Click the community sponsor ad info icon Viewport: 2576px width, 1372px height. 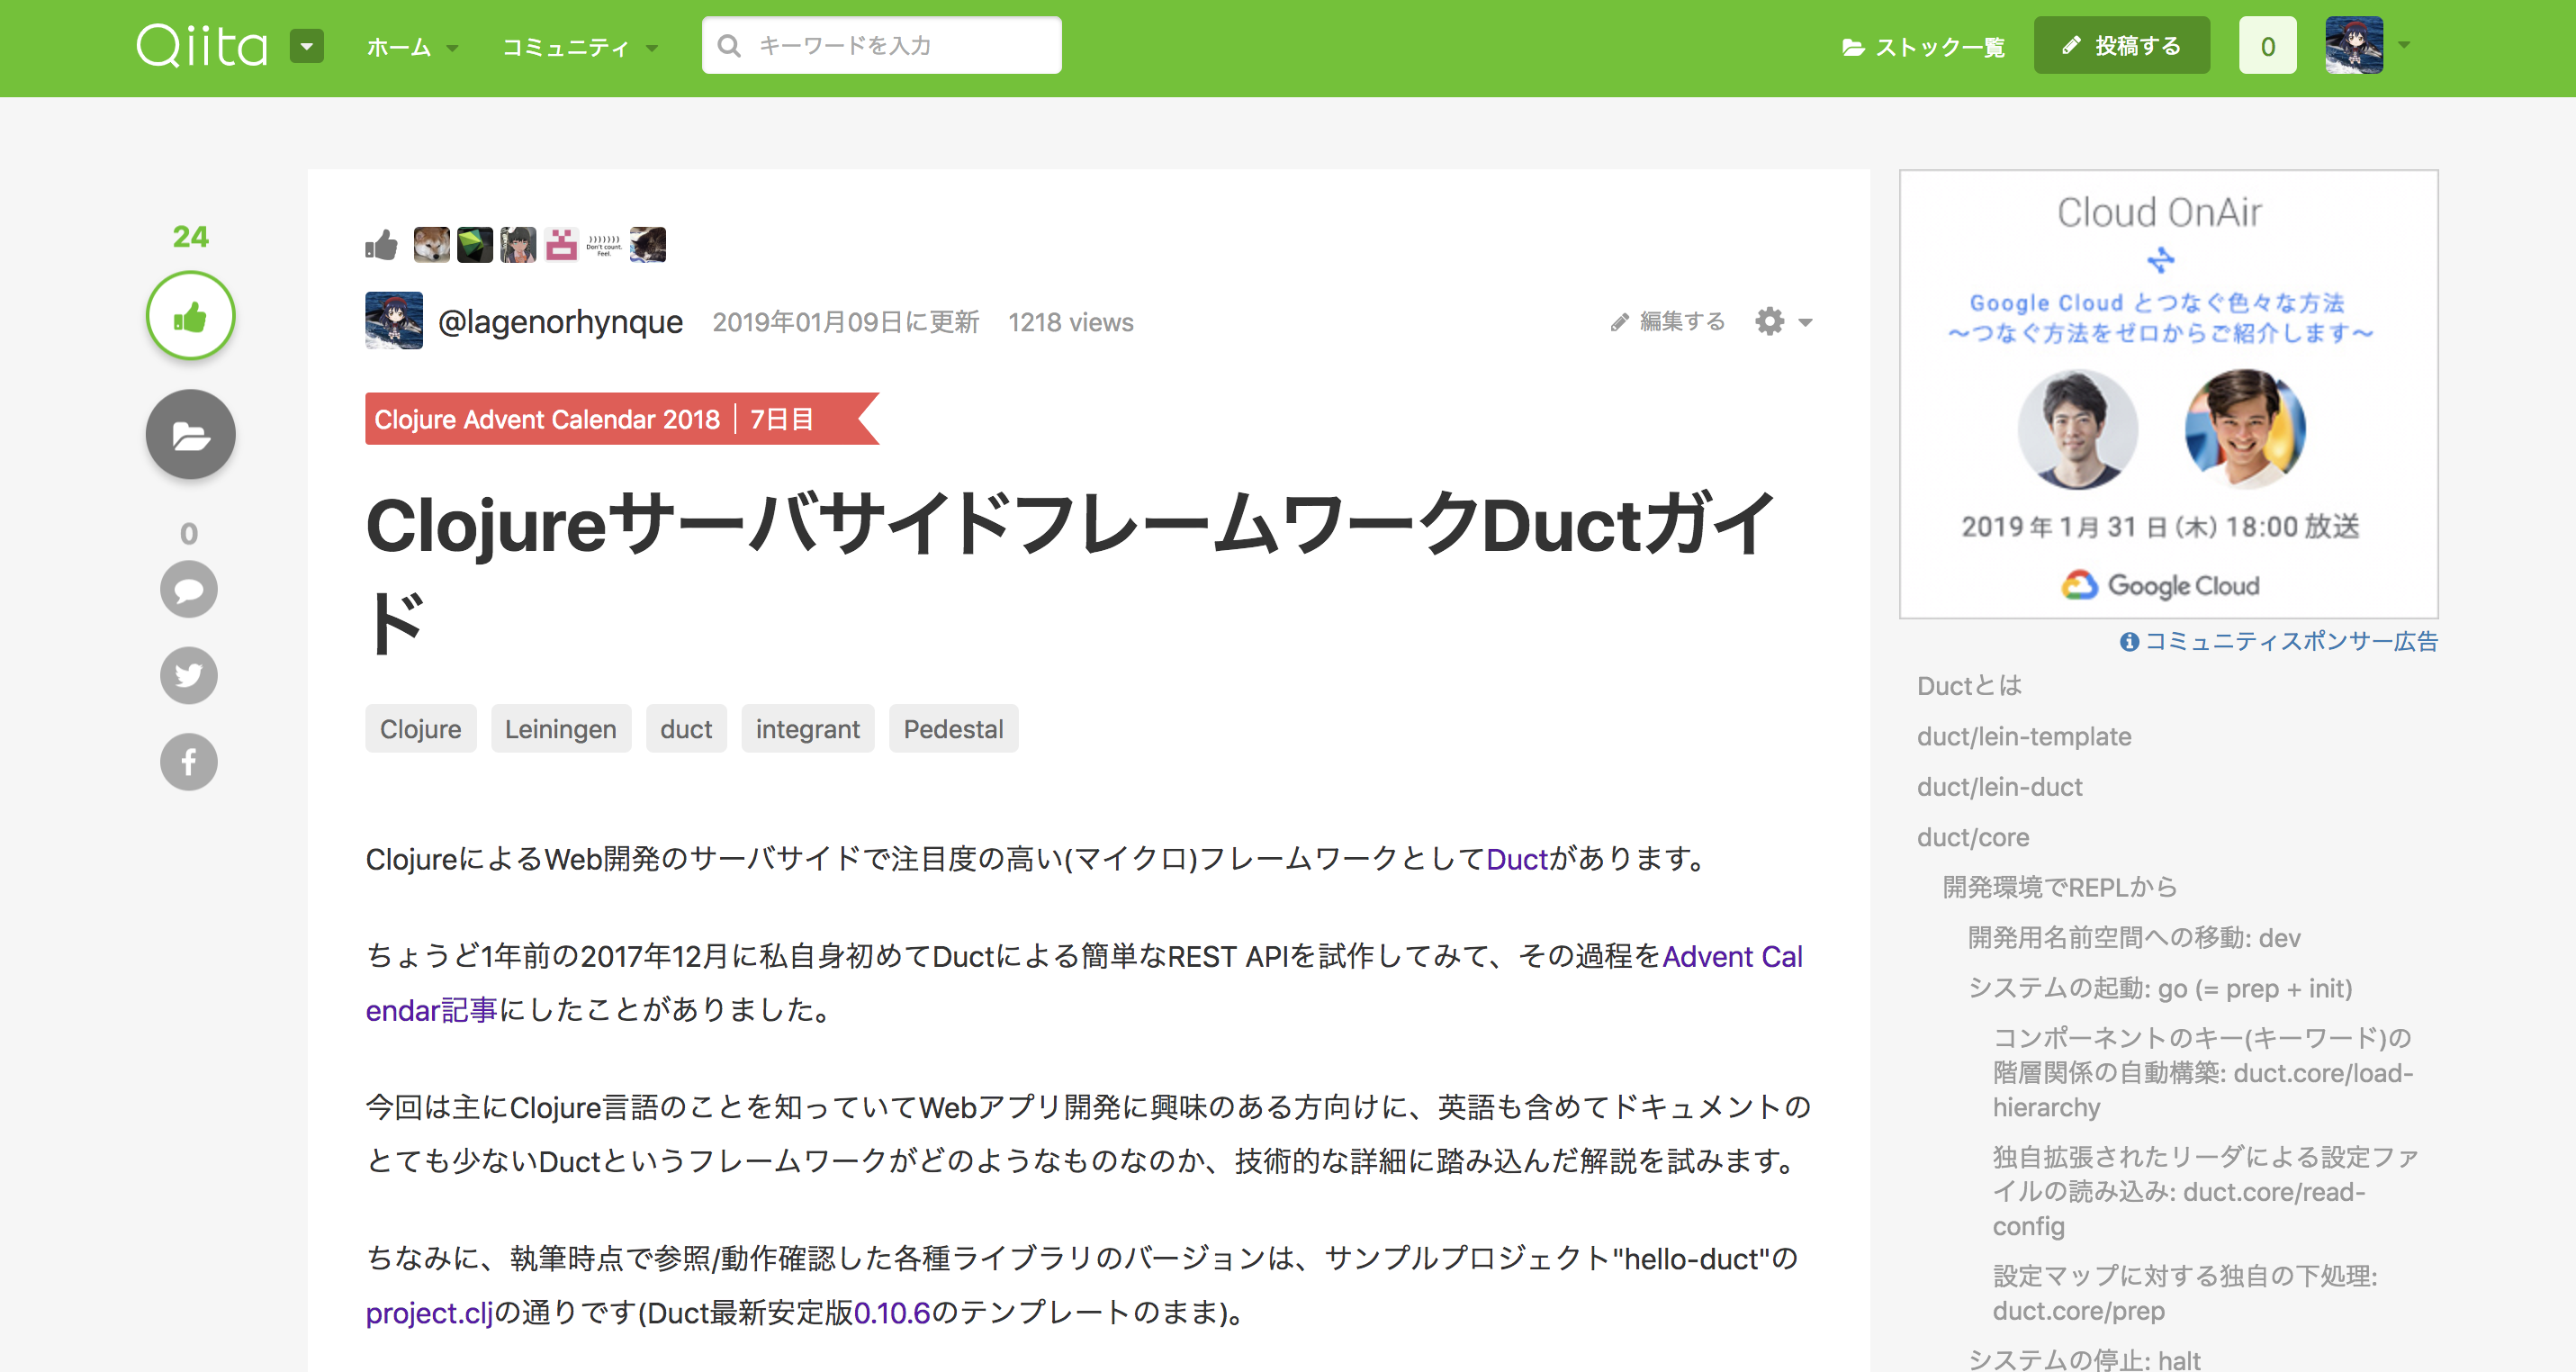tap(2129, 642)
